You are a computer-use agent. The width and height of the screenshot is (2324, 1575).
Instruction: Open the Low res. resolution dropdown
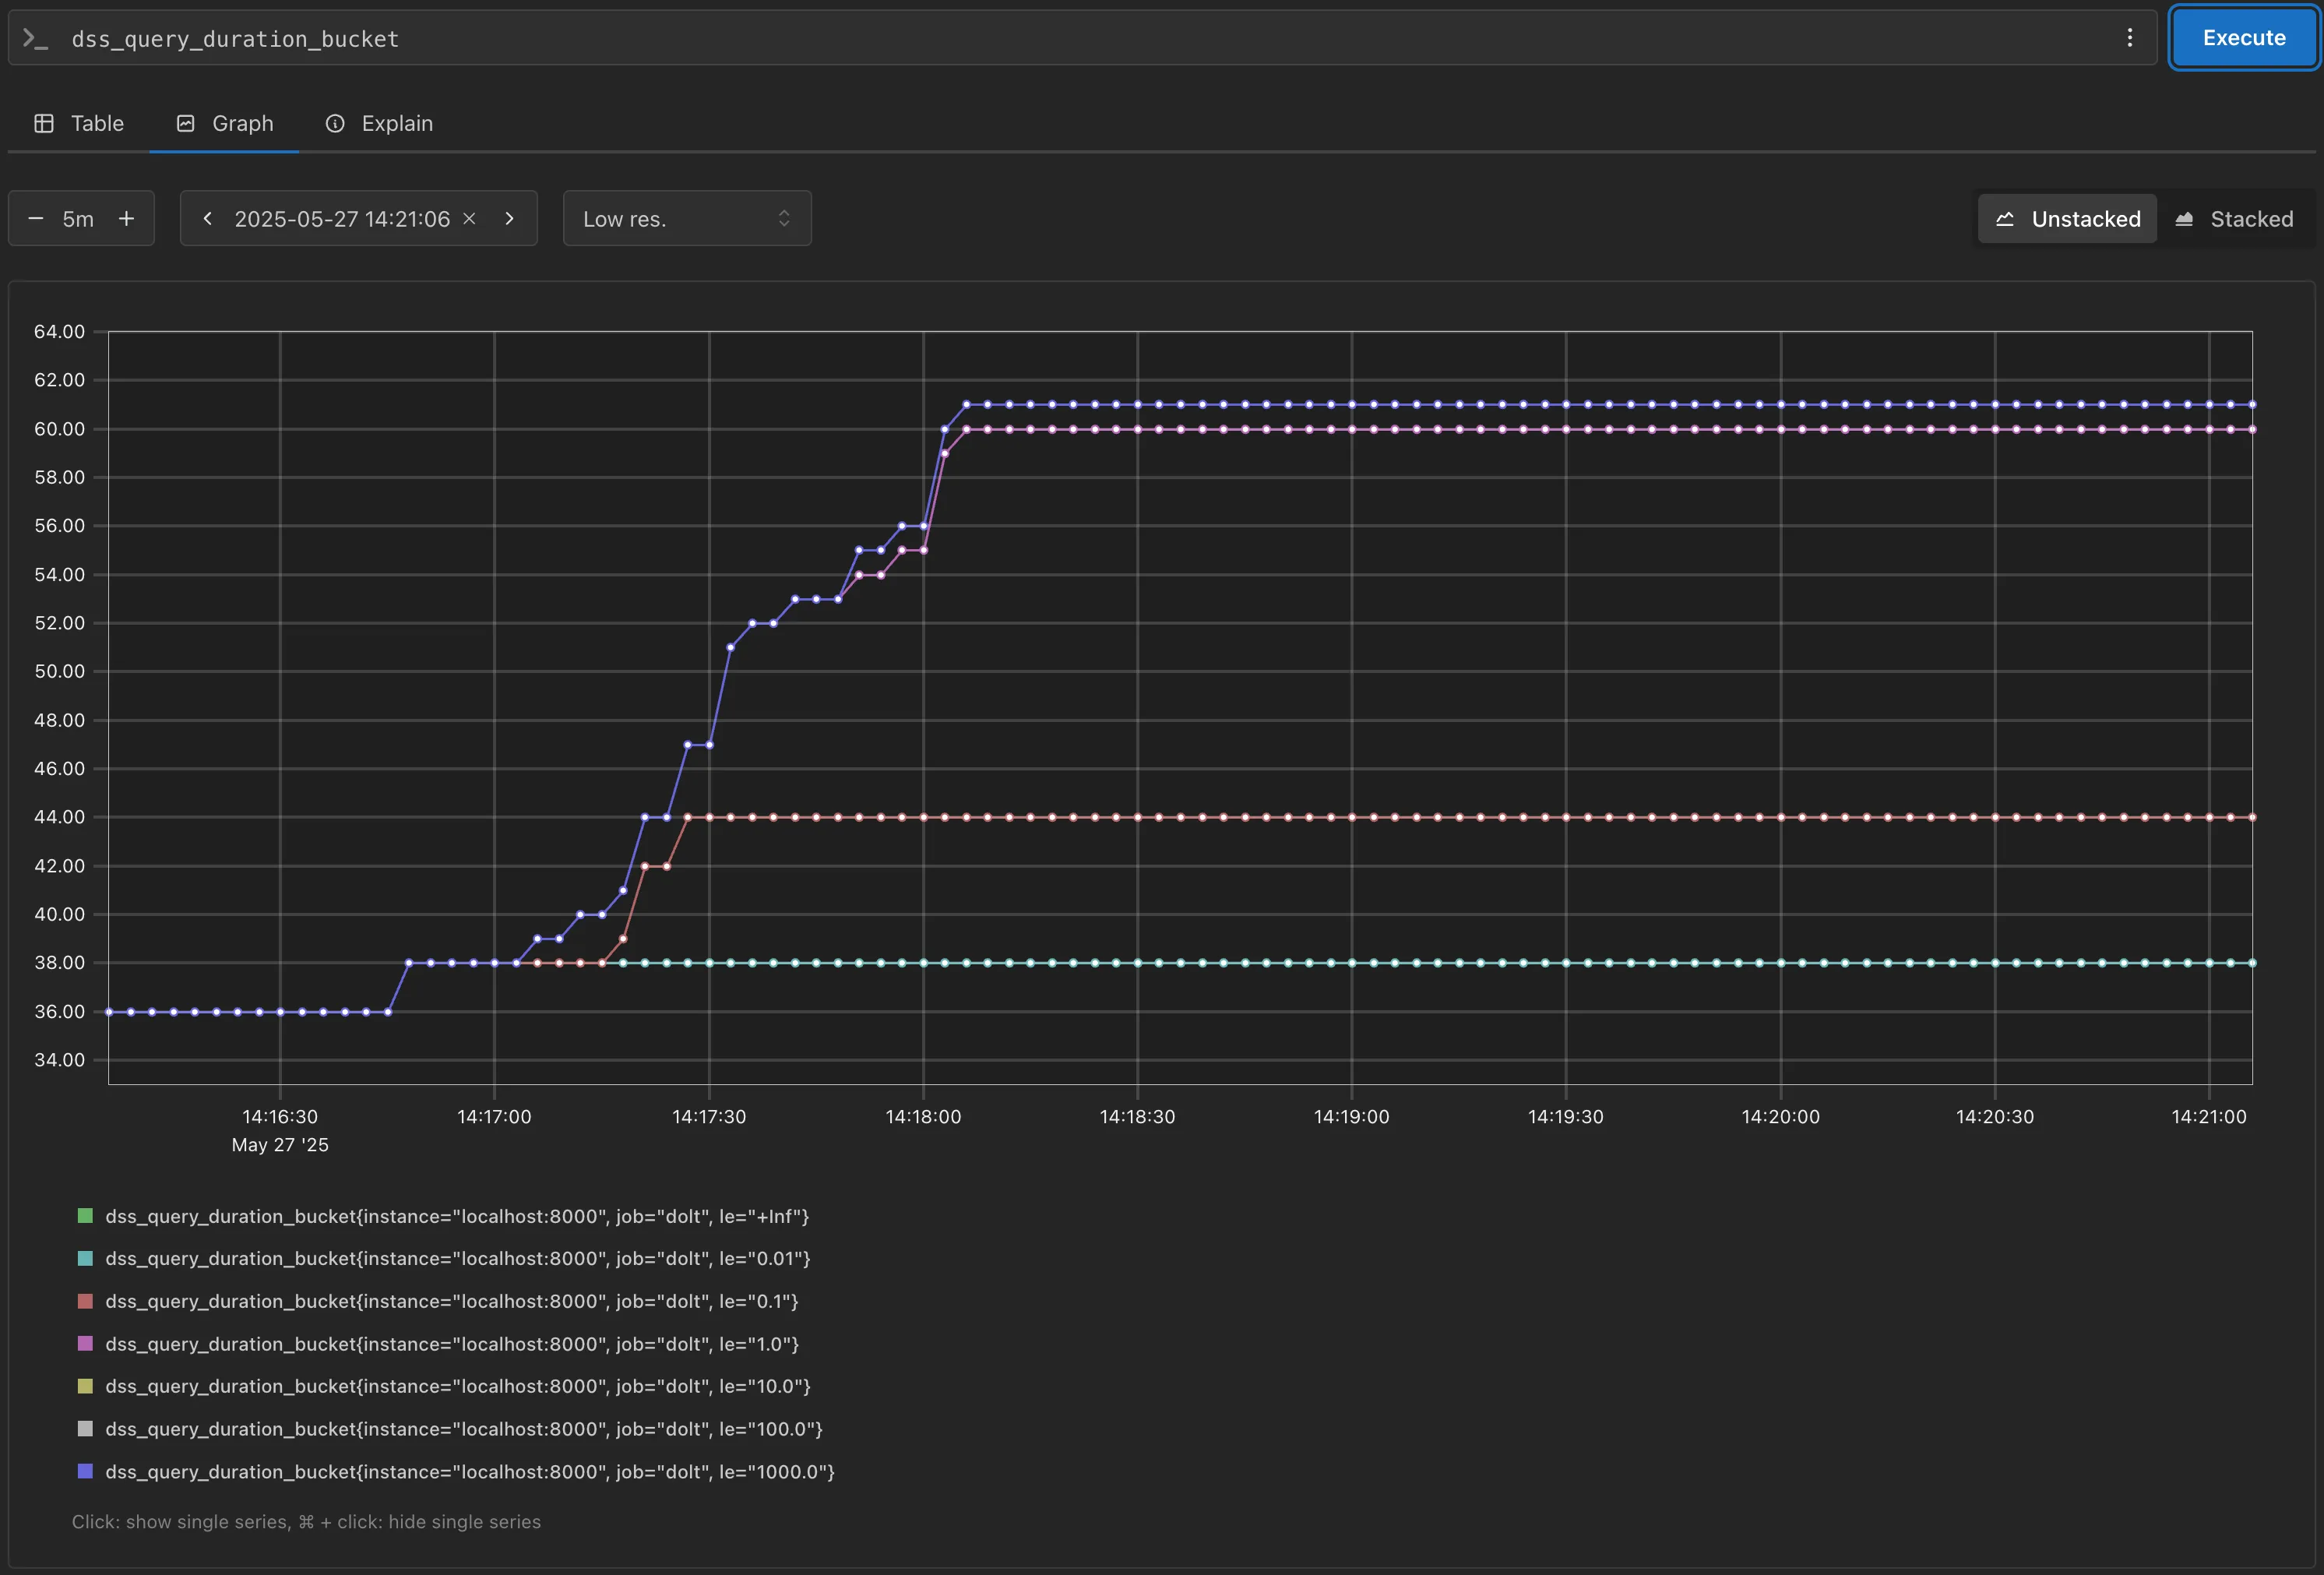pos(687,218)
